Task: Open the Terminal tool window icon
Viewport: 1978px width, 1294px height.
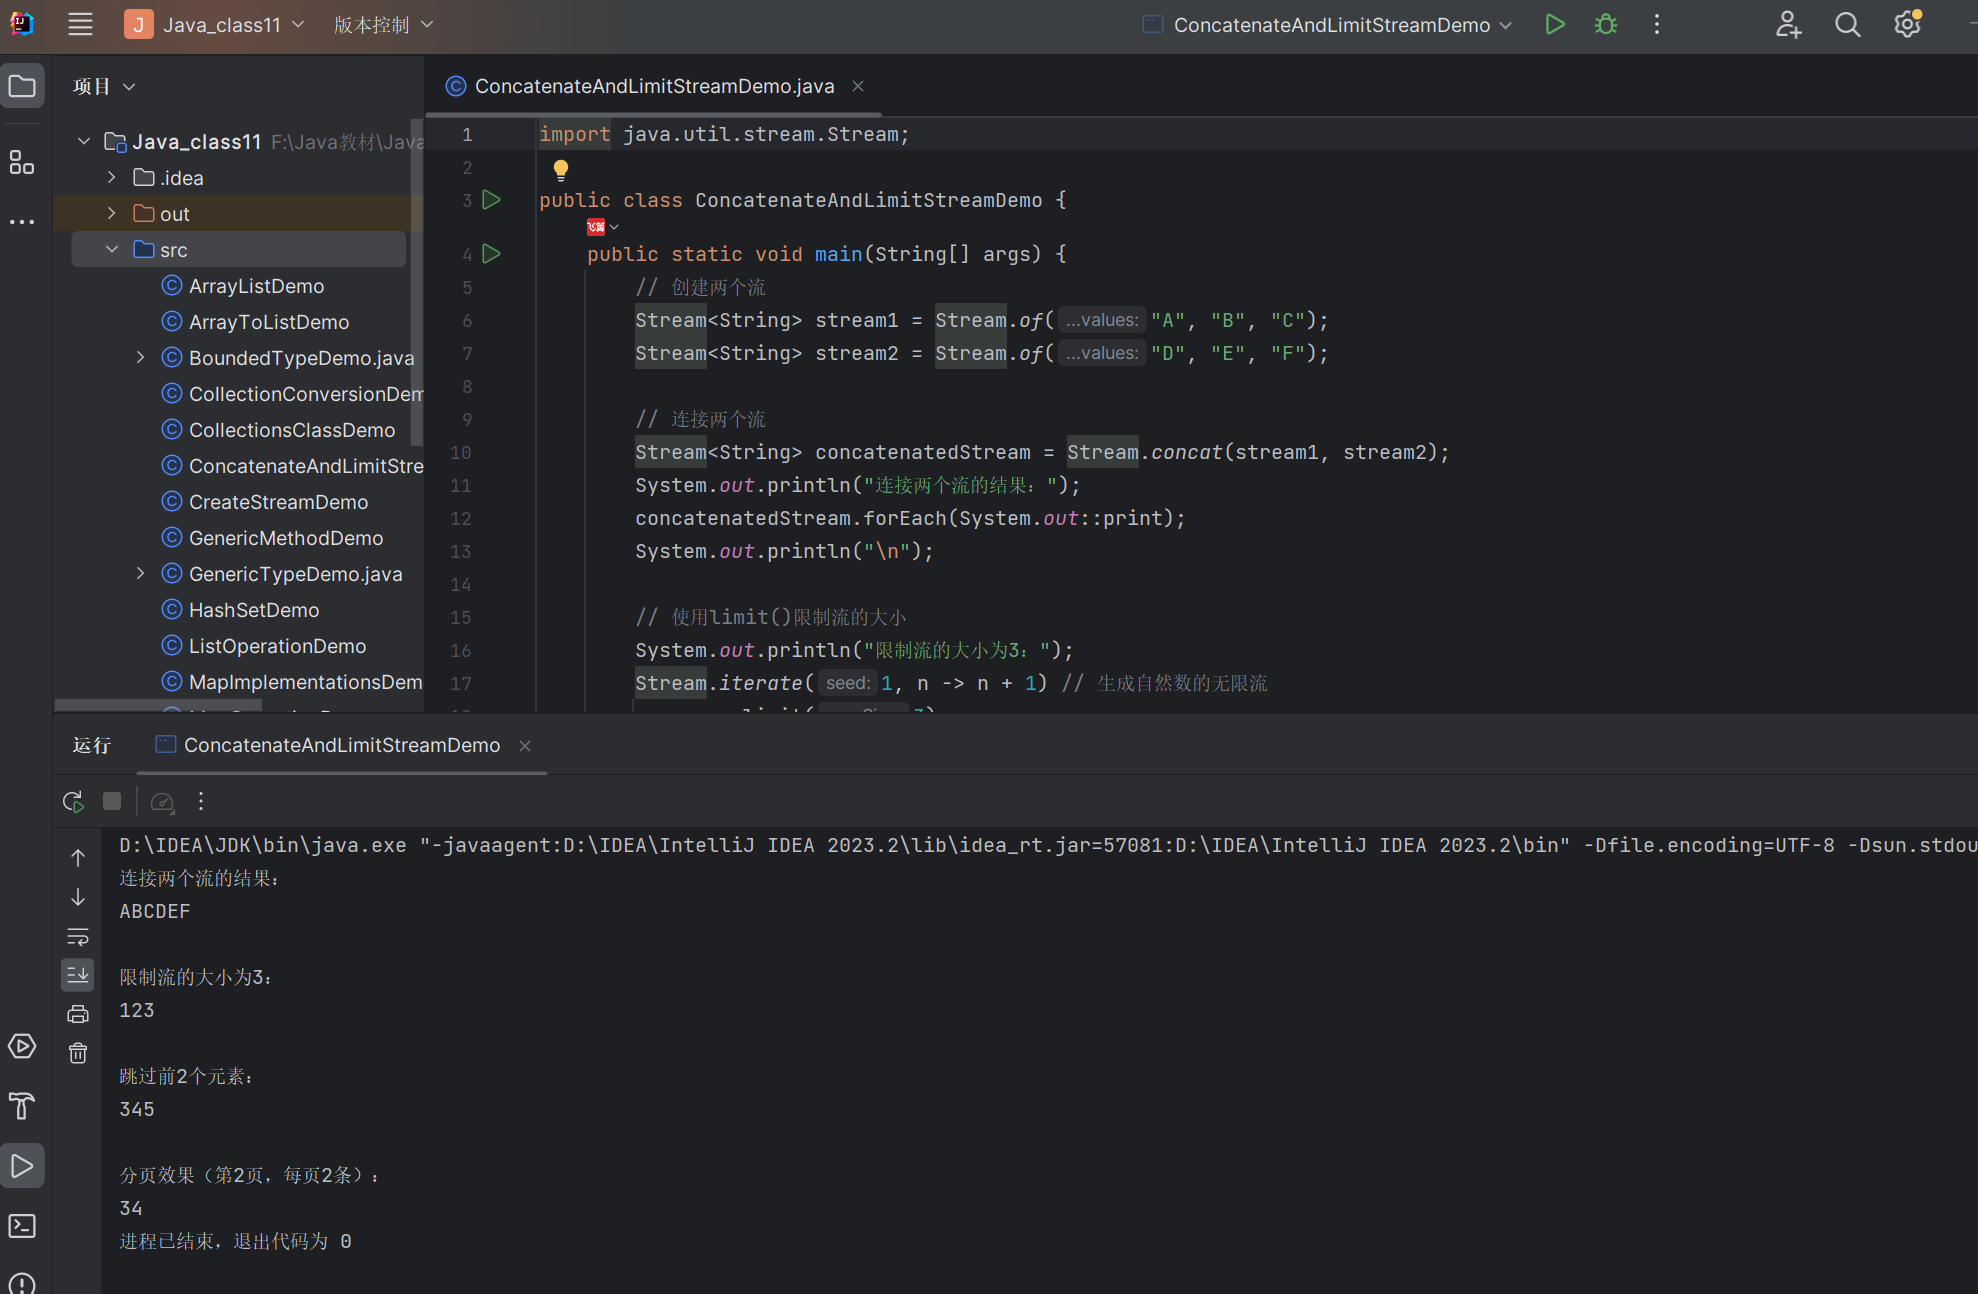Action: [x=22, y=1226]
